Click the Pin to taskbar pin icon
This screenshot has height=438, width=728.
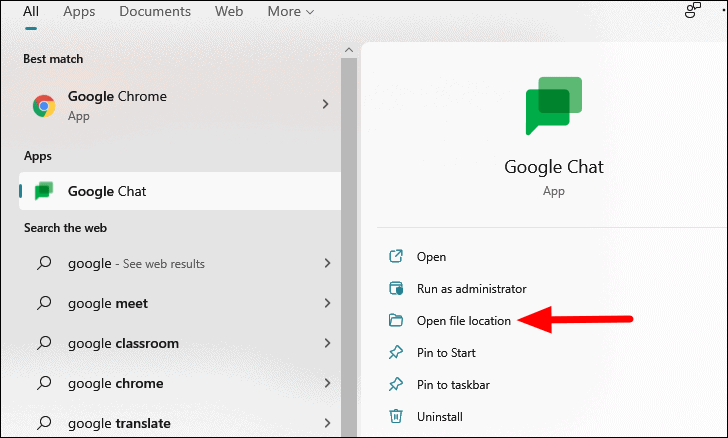coord(396,385)
